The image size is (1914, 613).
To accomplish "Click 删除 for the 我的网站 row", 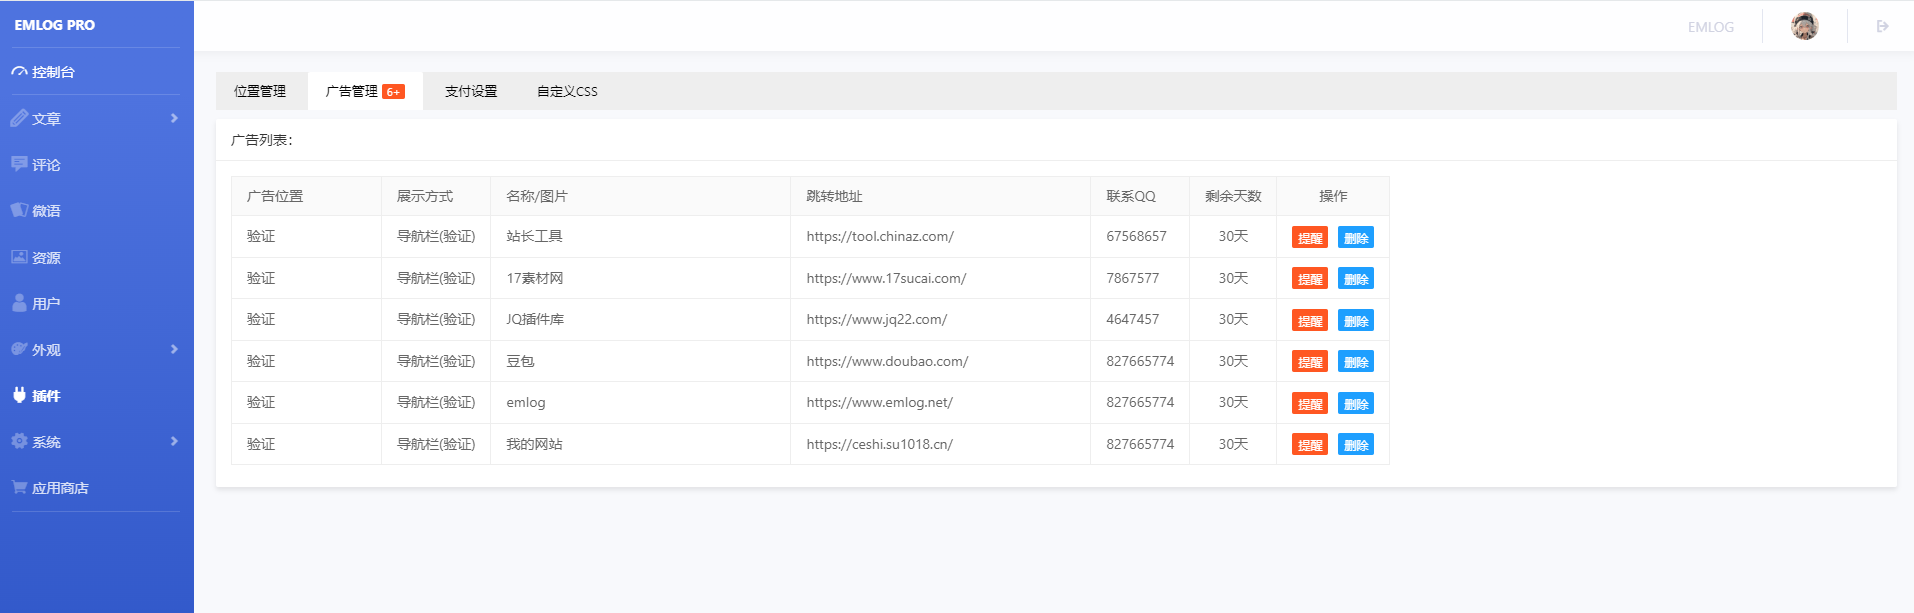I will (x=1356, y=445).
